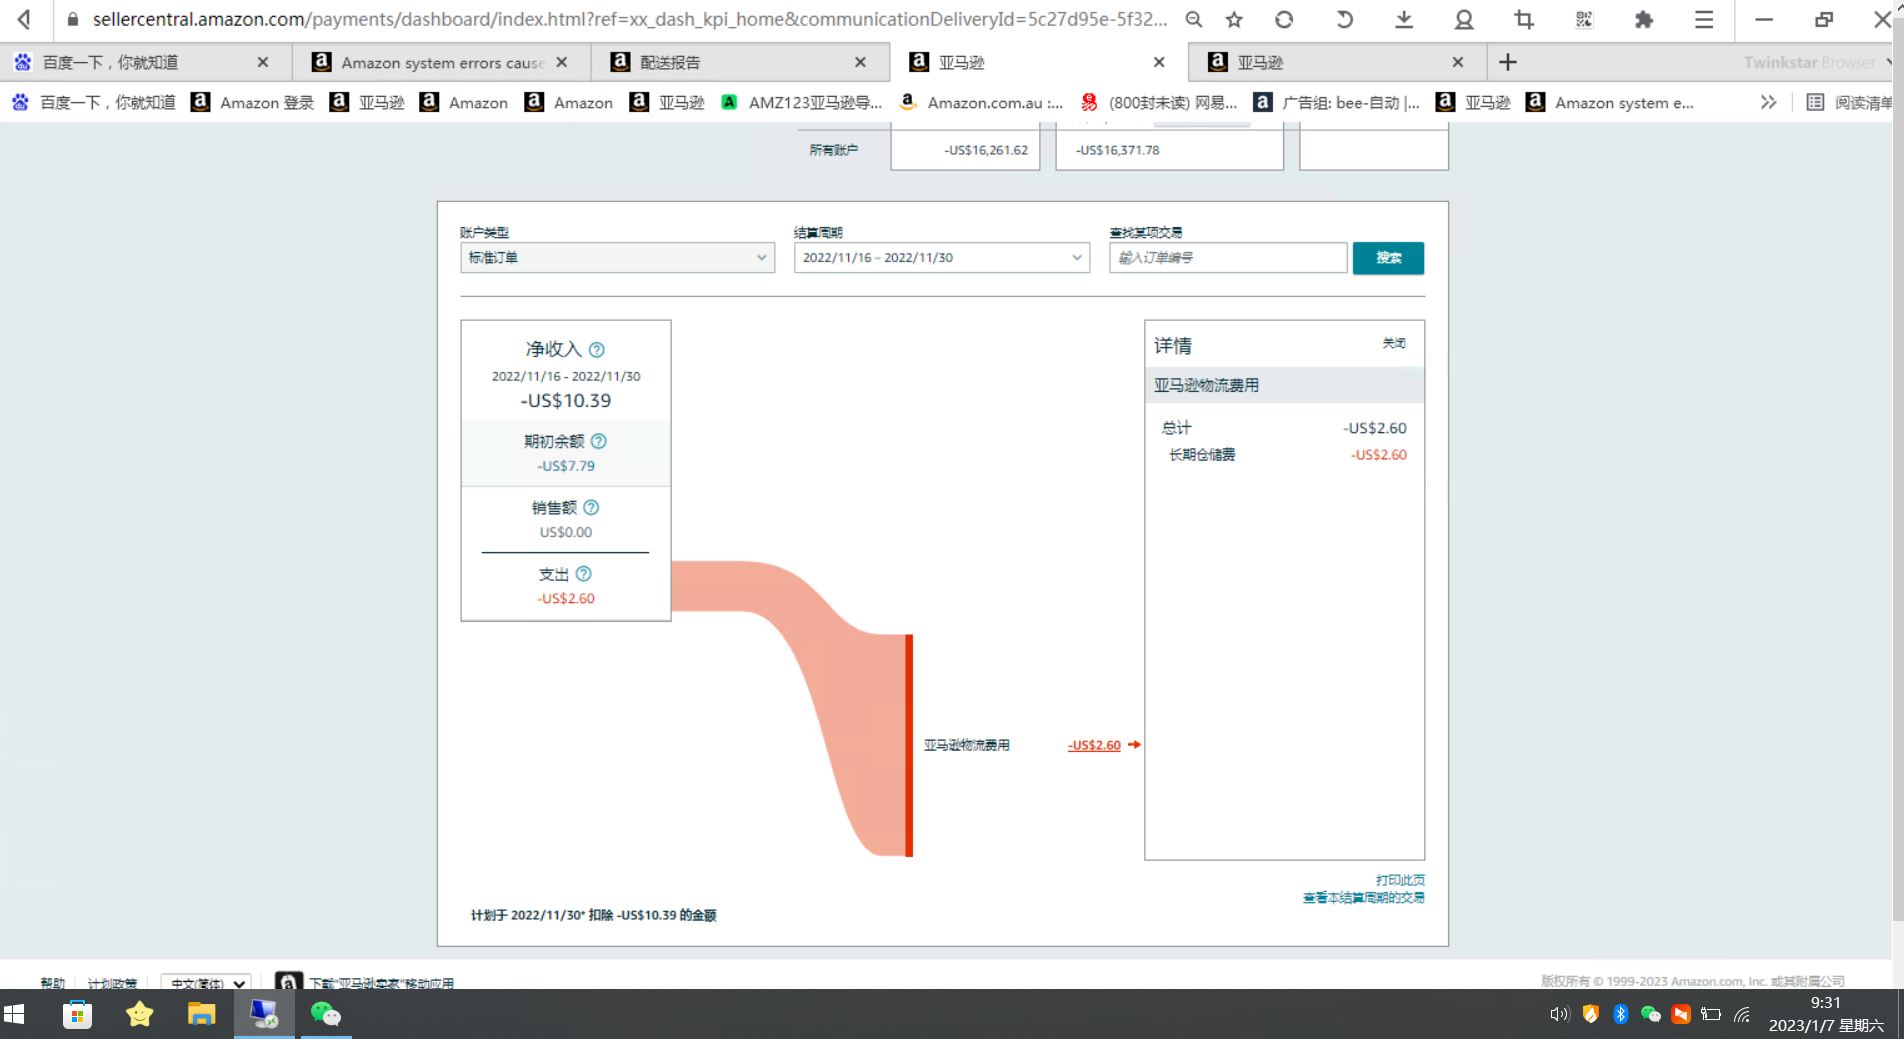Click the order number search field

tap(1228, 258)
